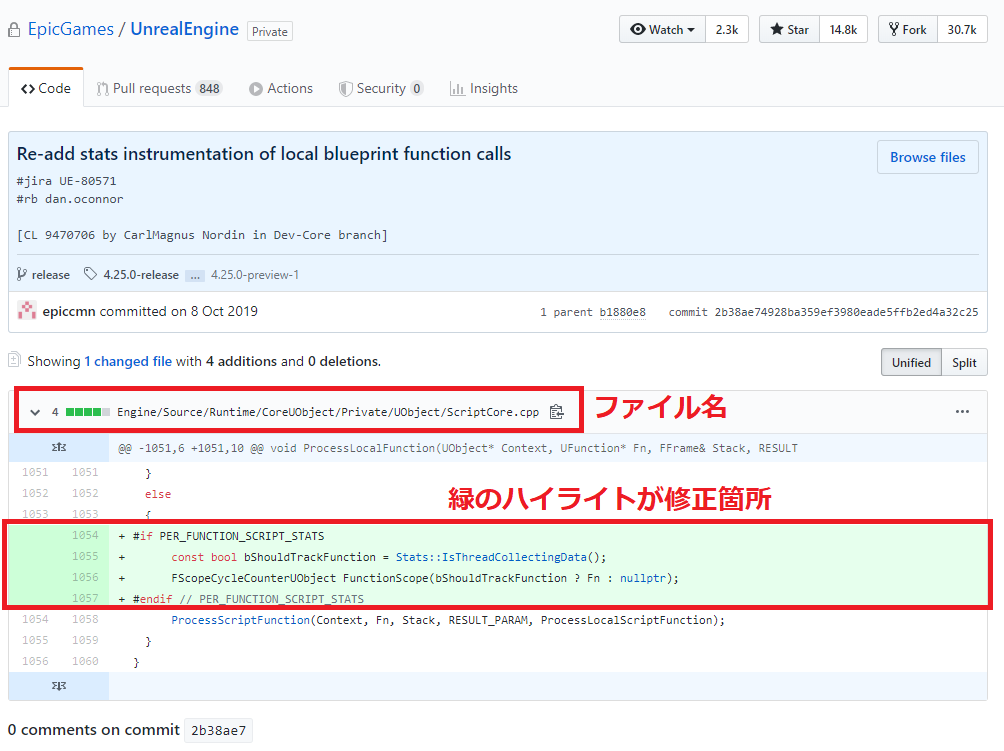Click the file diff icon beside Showing
Image resolution: width=1004 pixels, height=751 pixels.
(15, 360)
